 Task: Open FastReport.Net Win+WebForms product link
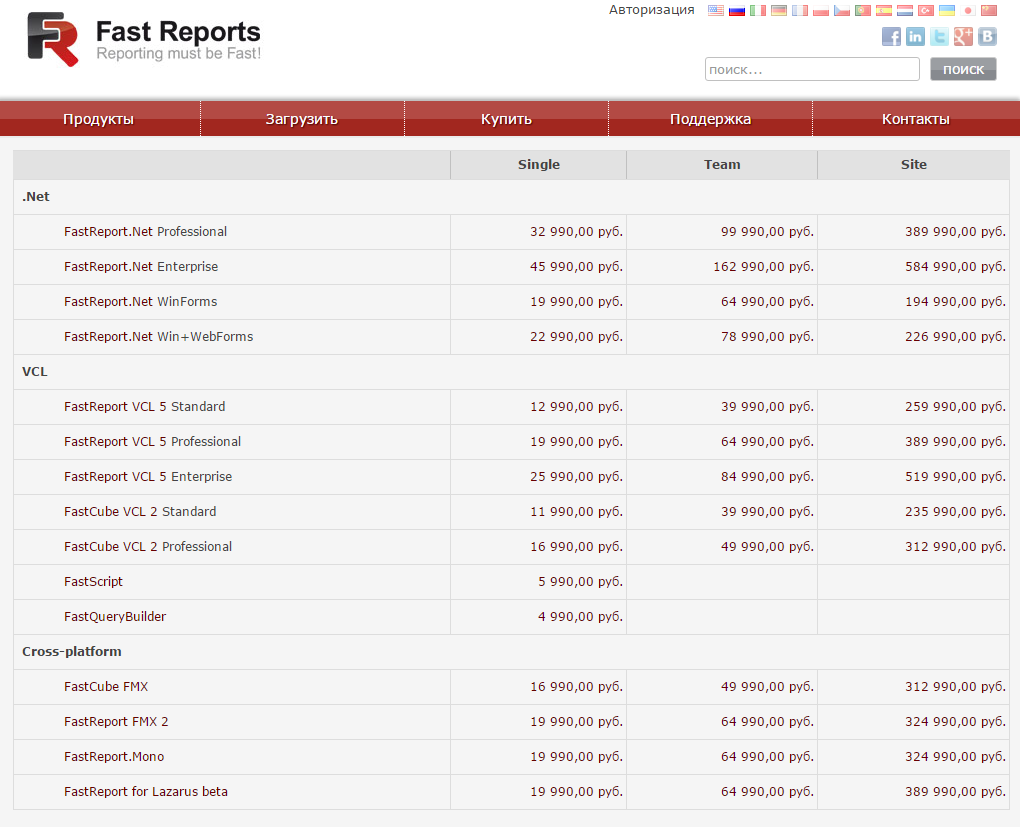[159, 337]
